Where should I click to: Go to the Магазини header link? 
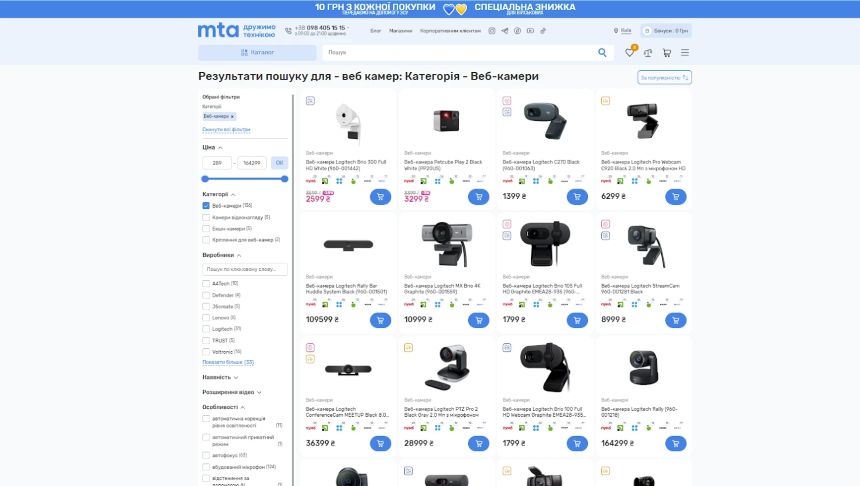coord(400,31)
